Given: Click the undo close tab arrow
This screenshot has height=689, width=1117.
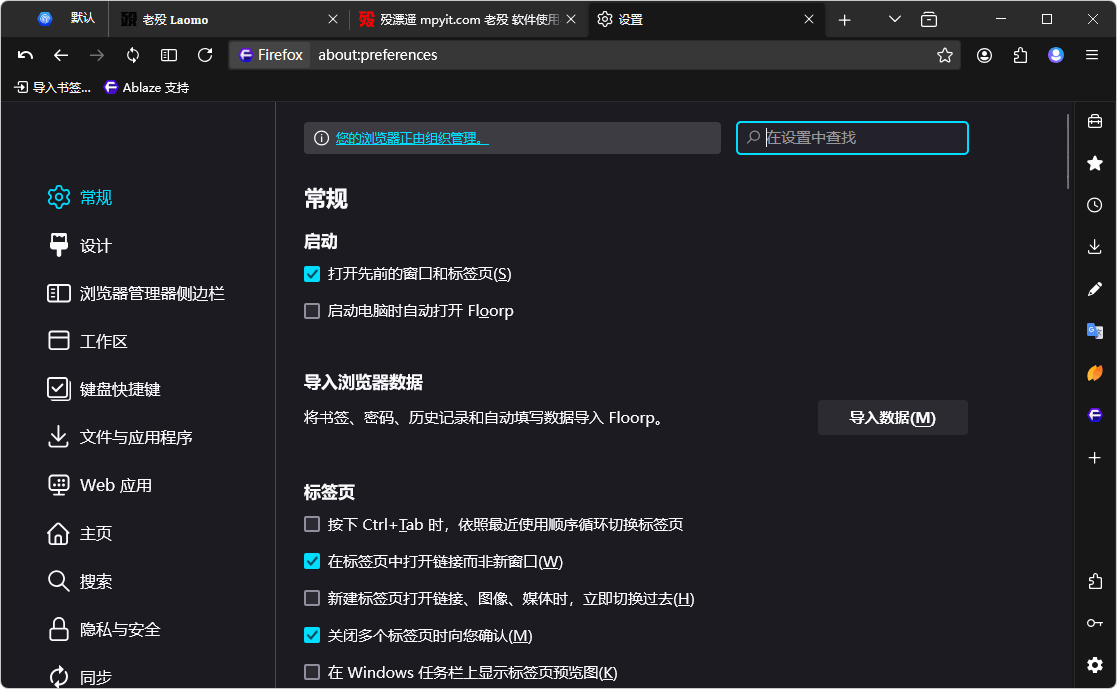Looking at the screenshot, I should [x=26, y=55].
